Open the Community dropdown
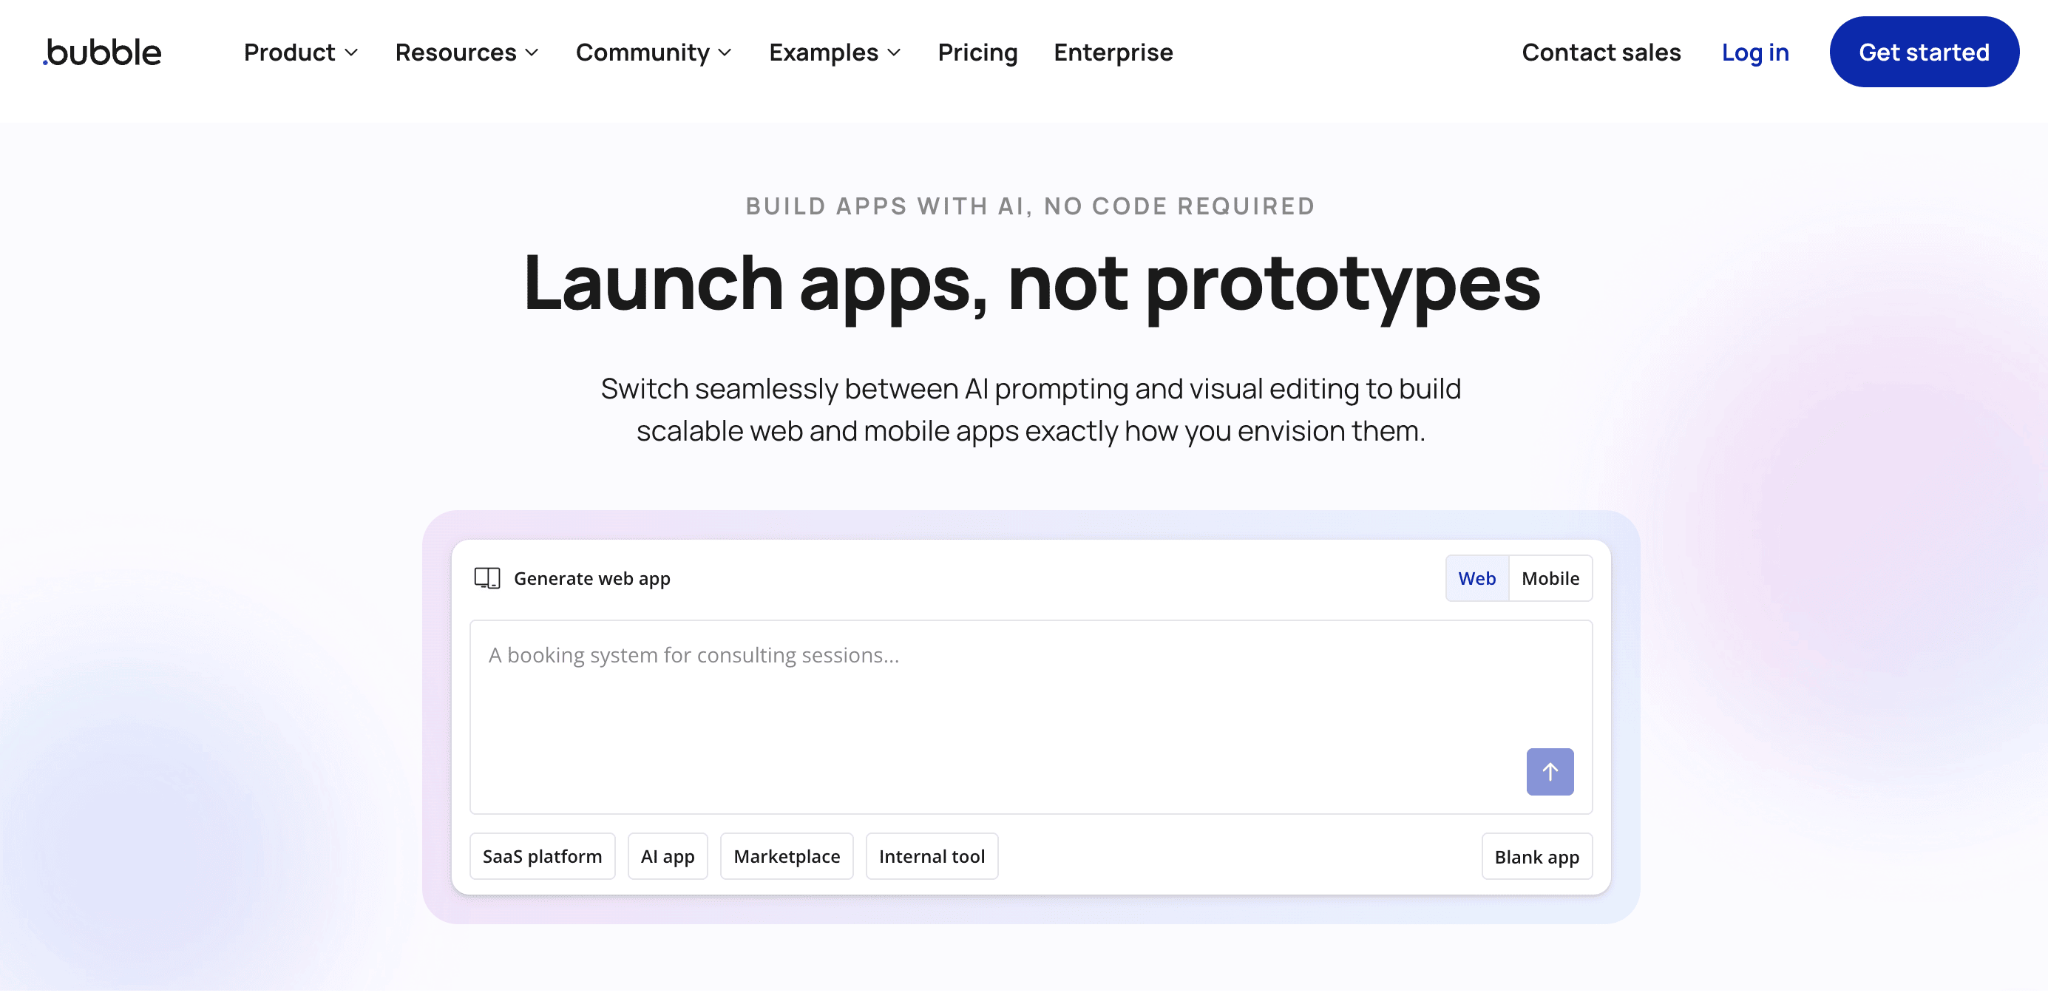 click(x=652, y=52)
